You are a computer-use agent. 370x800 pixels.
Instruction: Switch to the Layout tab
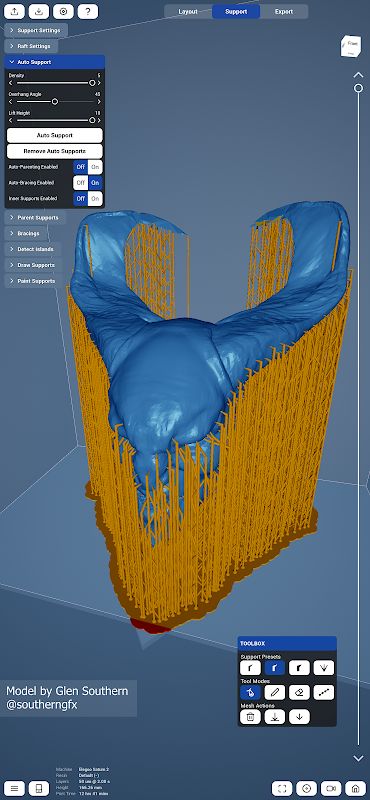coord(188,11)
